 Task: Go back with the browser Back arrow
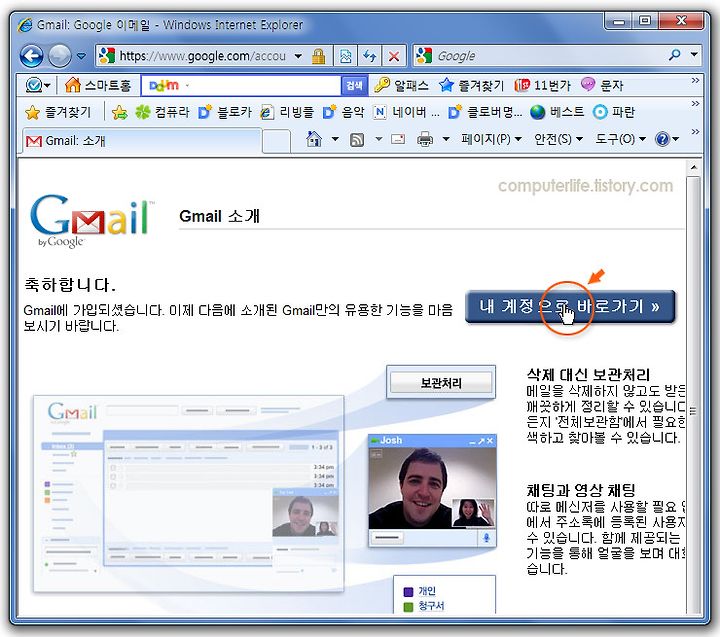pyautogui.click(x=31, y=56)
